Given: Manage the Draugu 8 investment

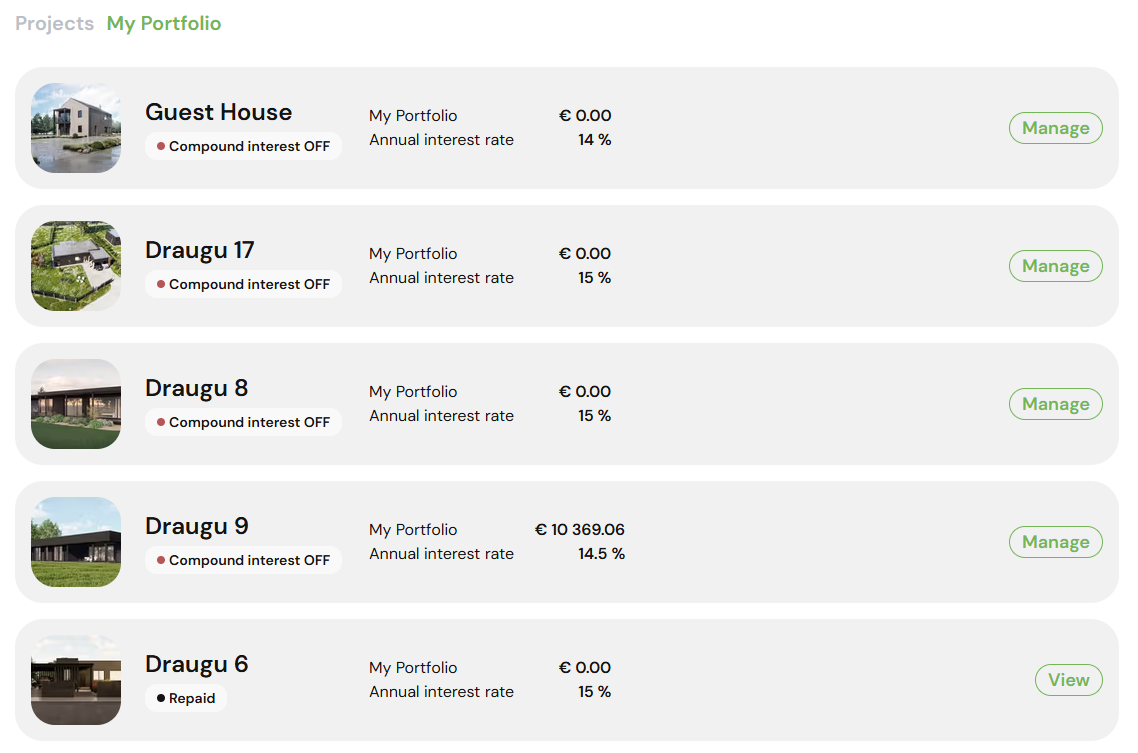Looking at the screenshot, I should 1055,403.
